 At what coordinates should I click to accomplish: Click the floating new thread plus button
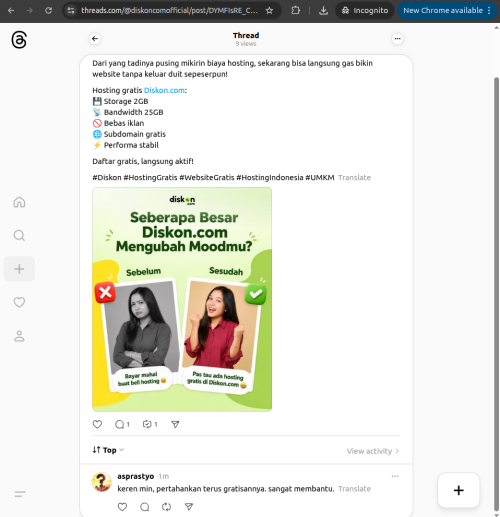459,490
